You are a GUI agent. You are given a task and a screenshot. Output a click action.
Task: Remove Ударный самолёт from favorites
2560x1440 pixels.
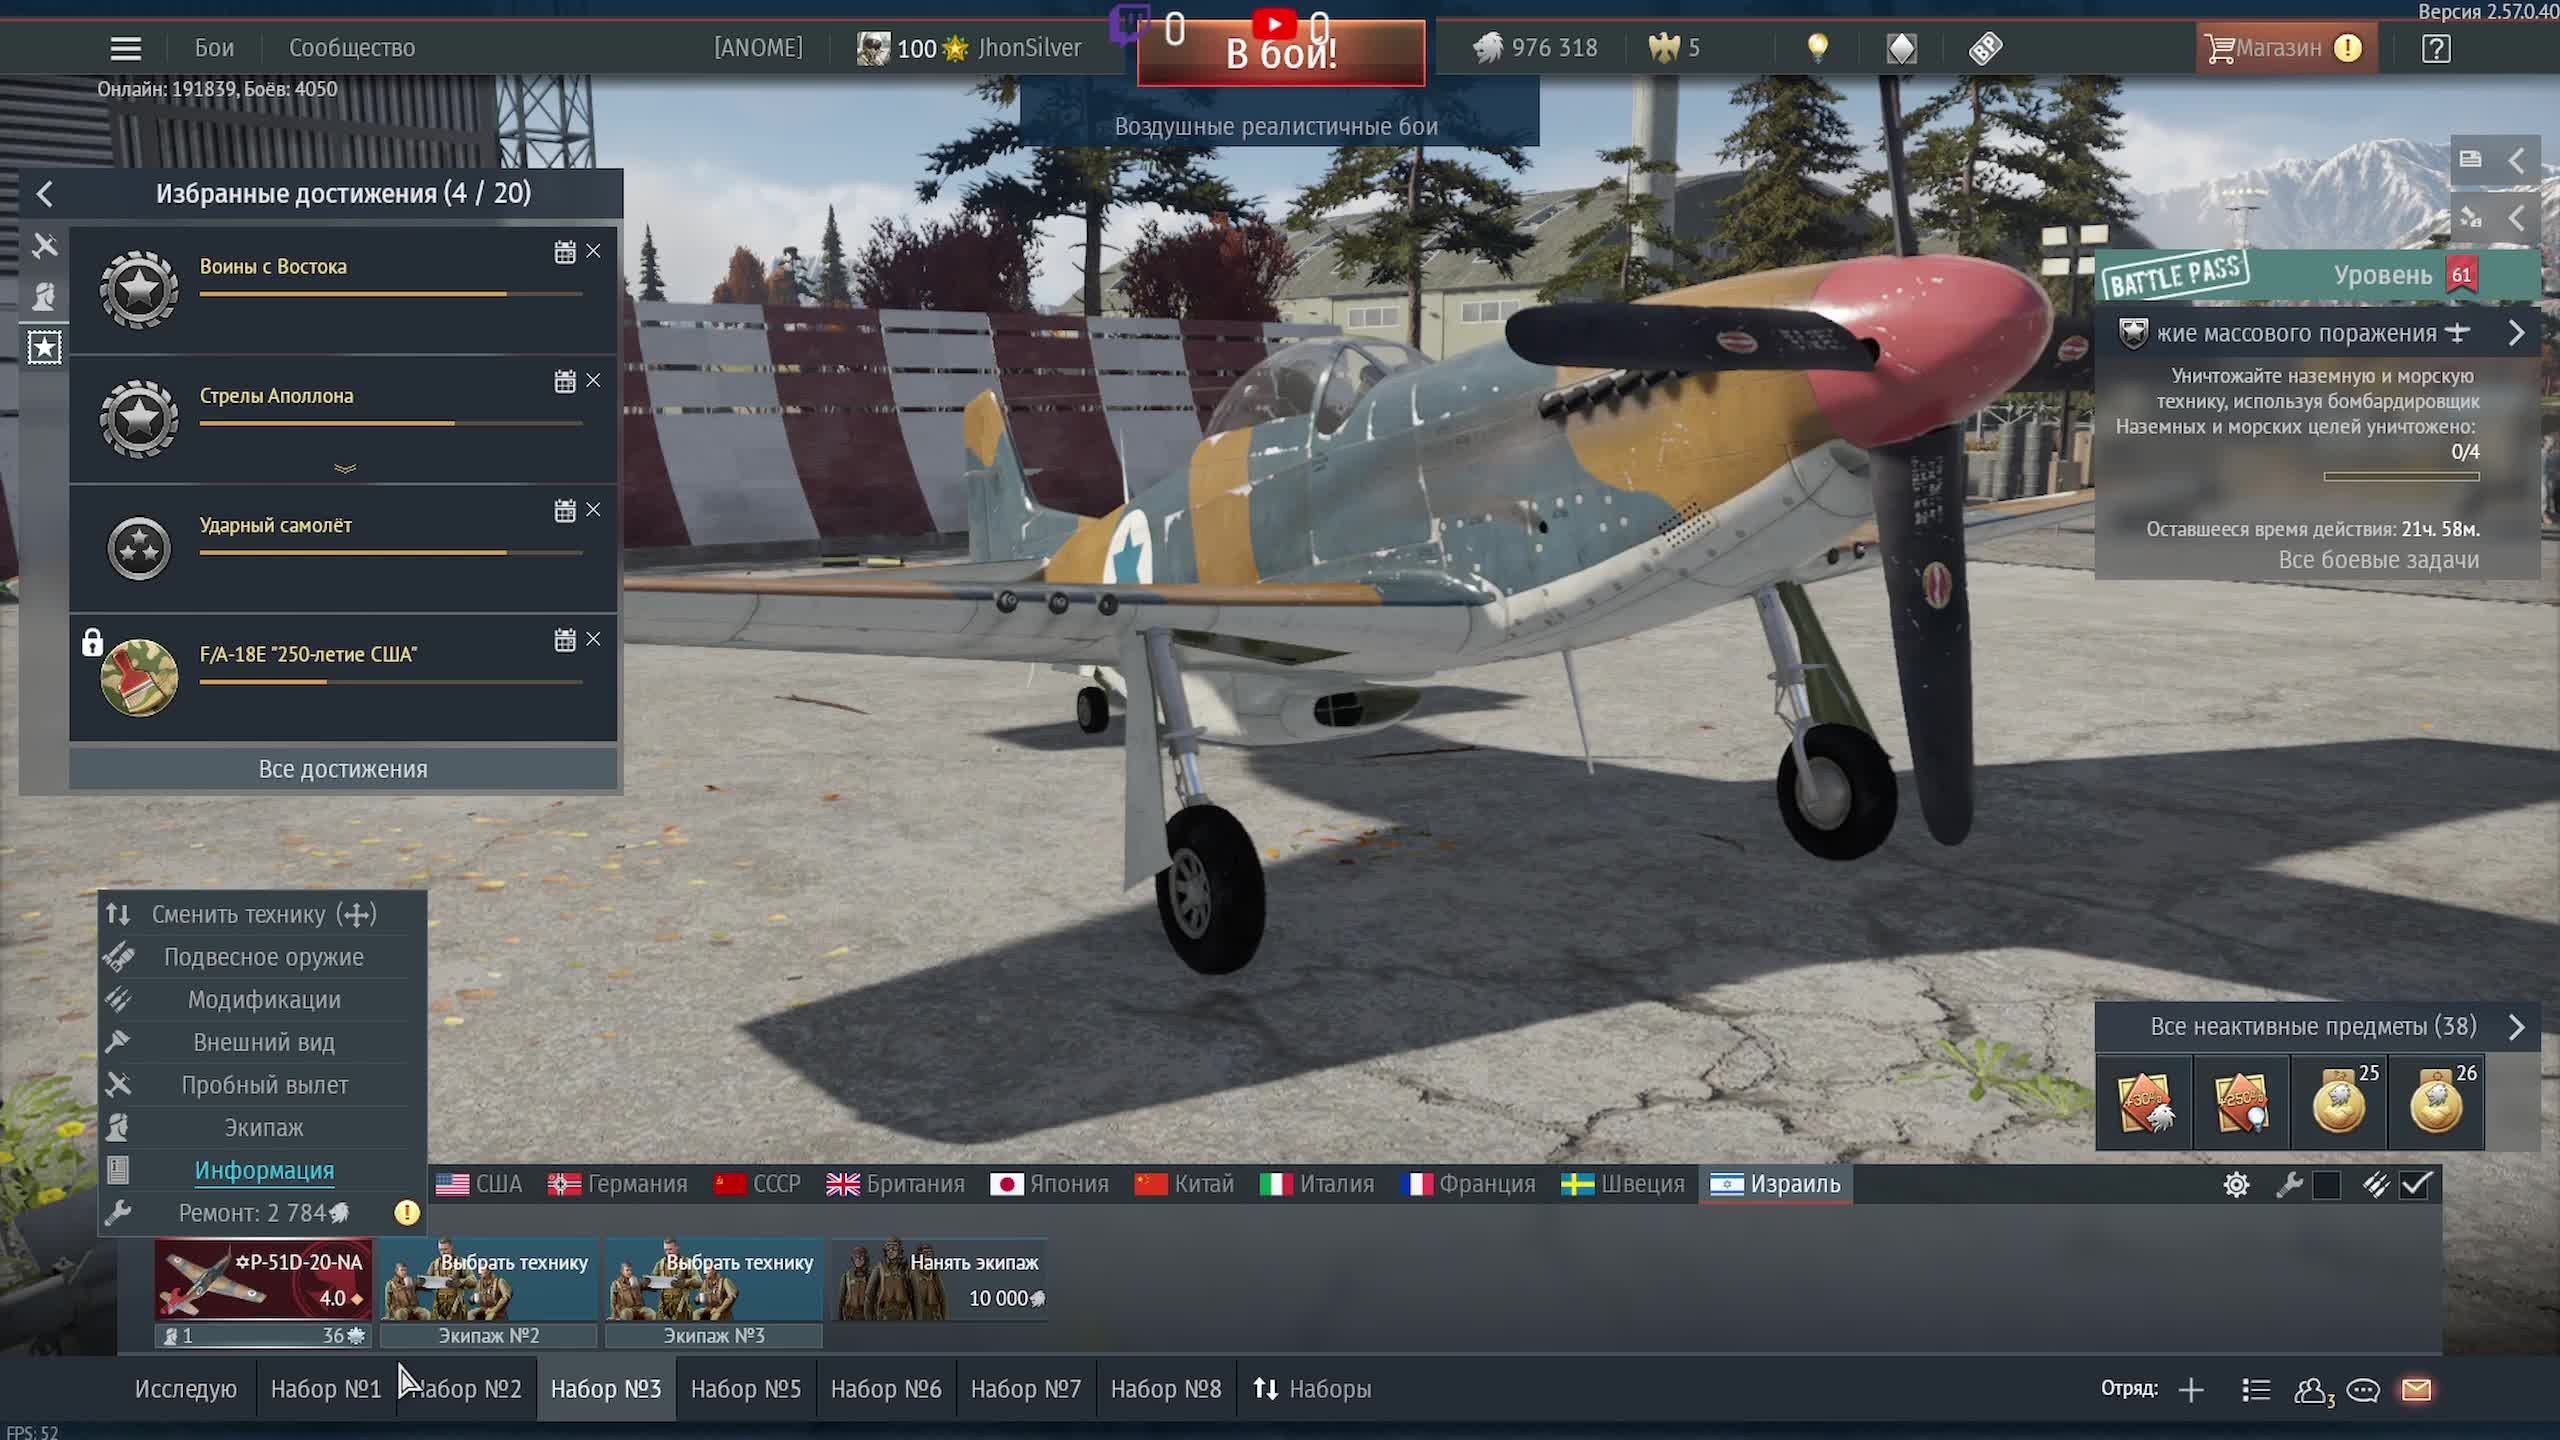[594, 510]
